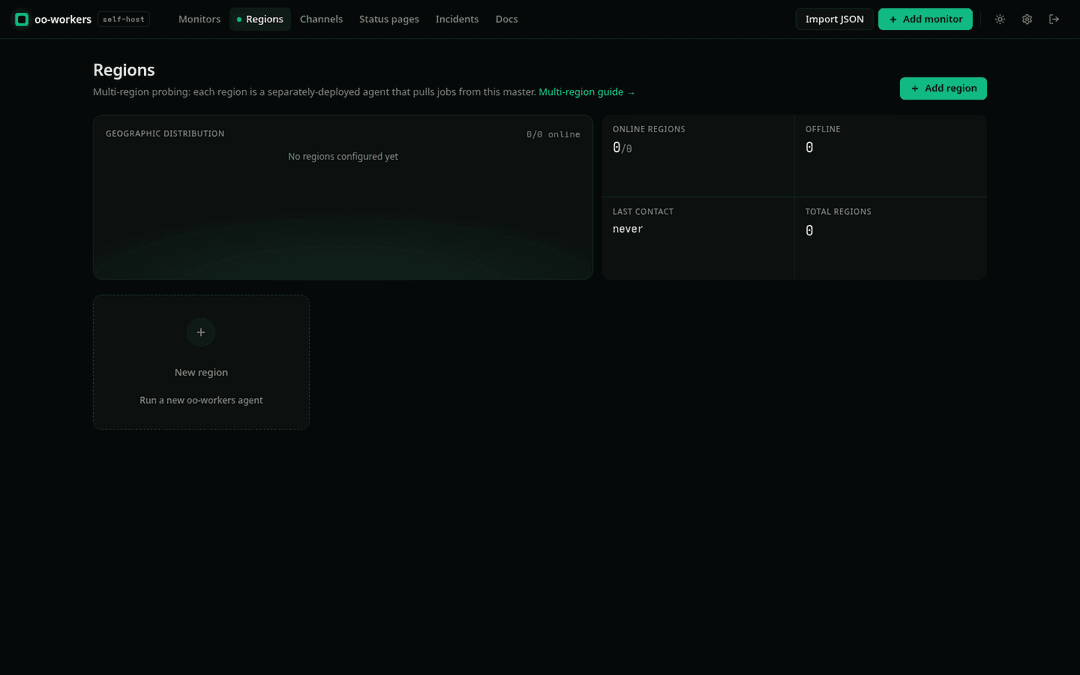
Task: Click the Offline stat label
Action: (822, 129)
